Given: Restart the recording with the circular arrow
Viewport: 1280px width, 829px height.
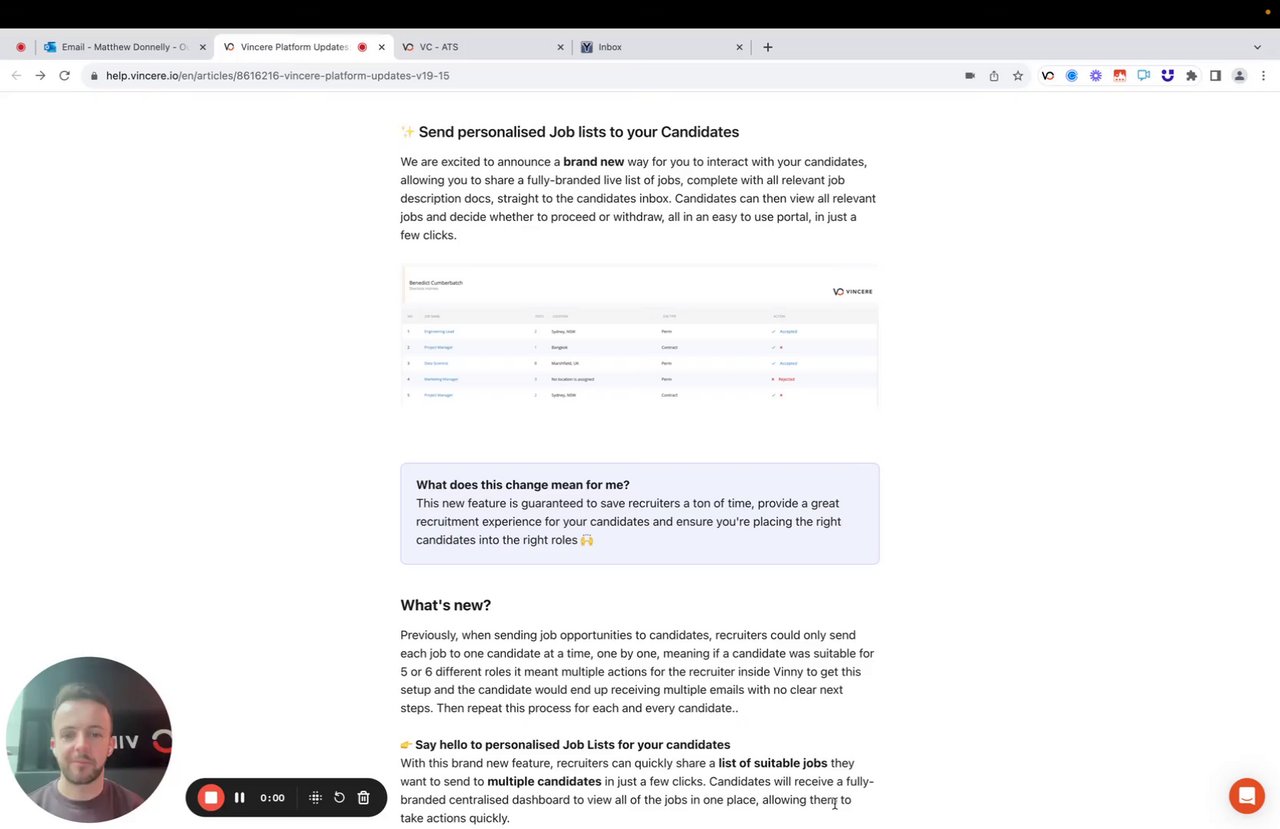Looking at the screenshot, I should tap(339, 797).
